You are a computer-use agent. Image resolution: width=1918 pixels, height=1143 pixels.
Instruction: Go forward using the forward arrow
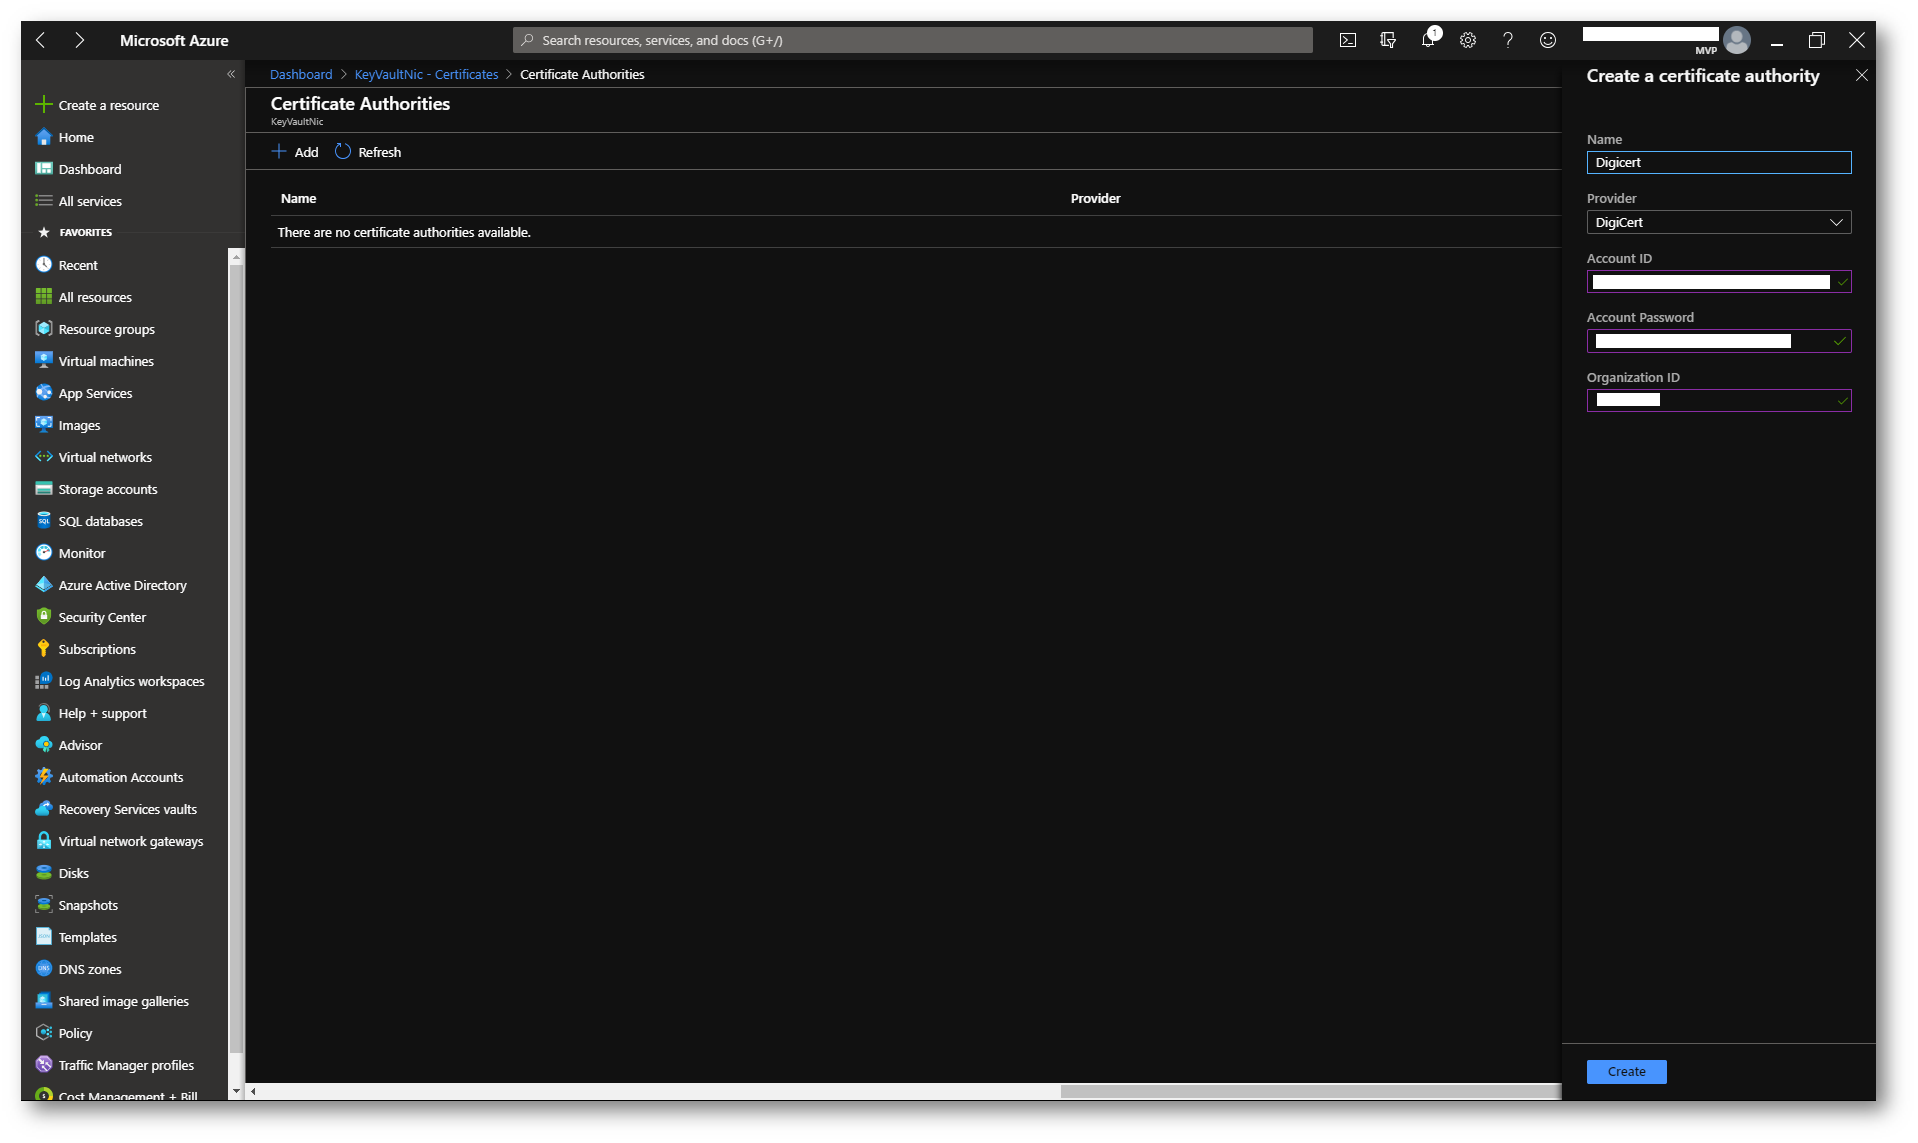pyautogui.click(x=79, y=40)
